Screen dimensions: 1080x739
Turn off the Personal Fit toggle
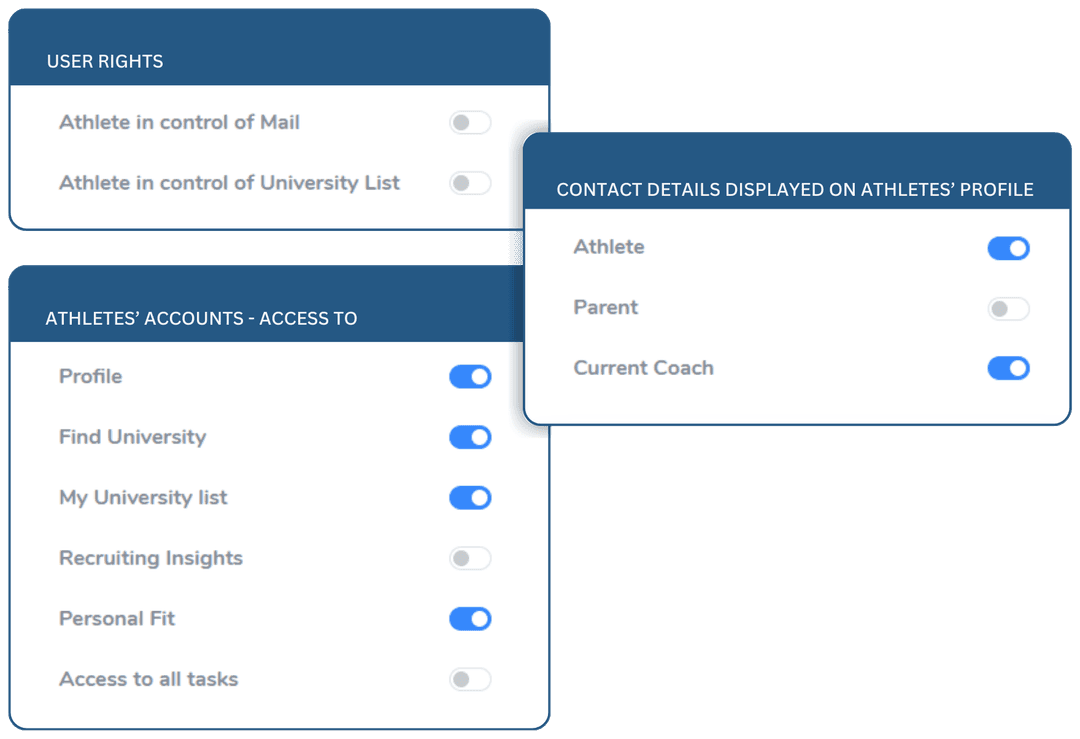tap(470, 618)
